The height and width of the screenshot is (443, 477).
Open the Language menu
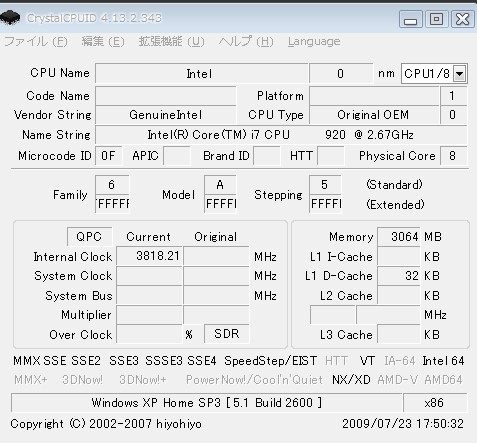pos(314,42)
